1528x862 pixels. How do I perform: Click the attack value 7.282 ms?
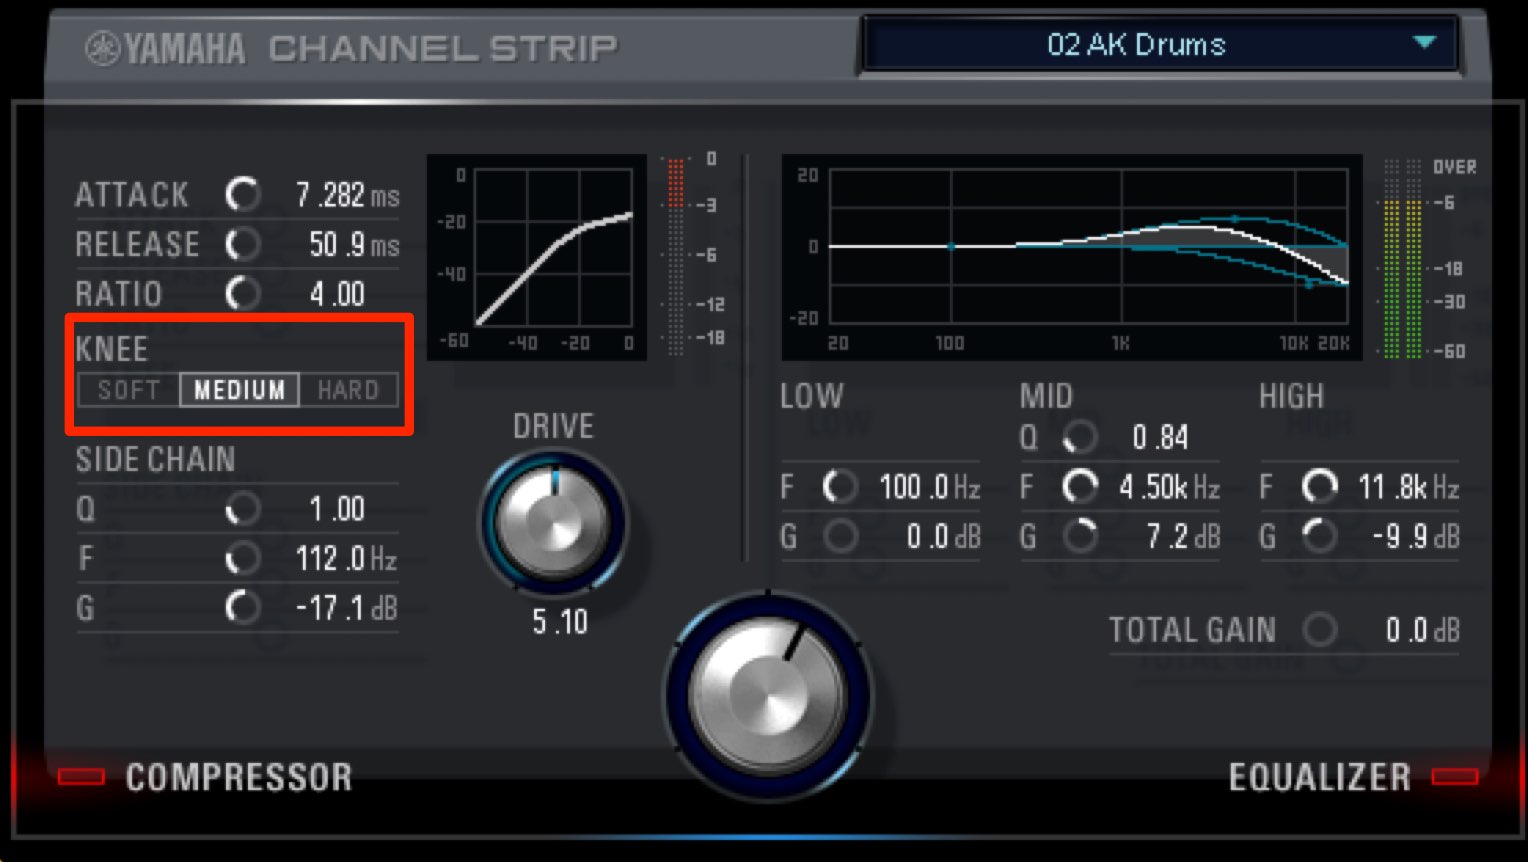tap(347, 195)
